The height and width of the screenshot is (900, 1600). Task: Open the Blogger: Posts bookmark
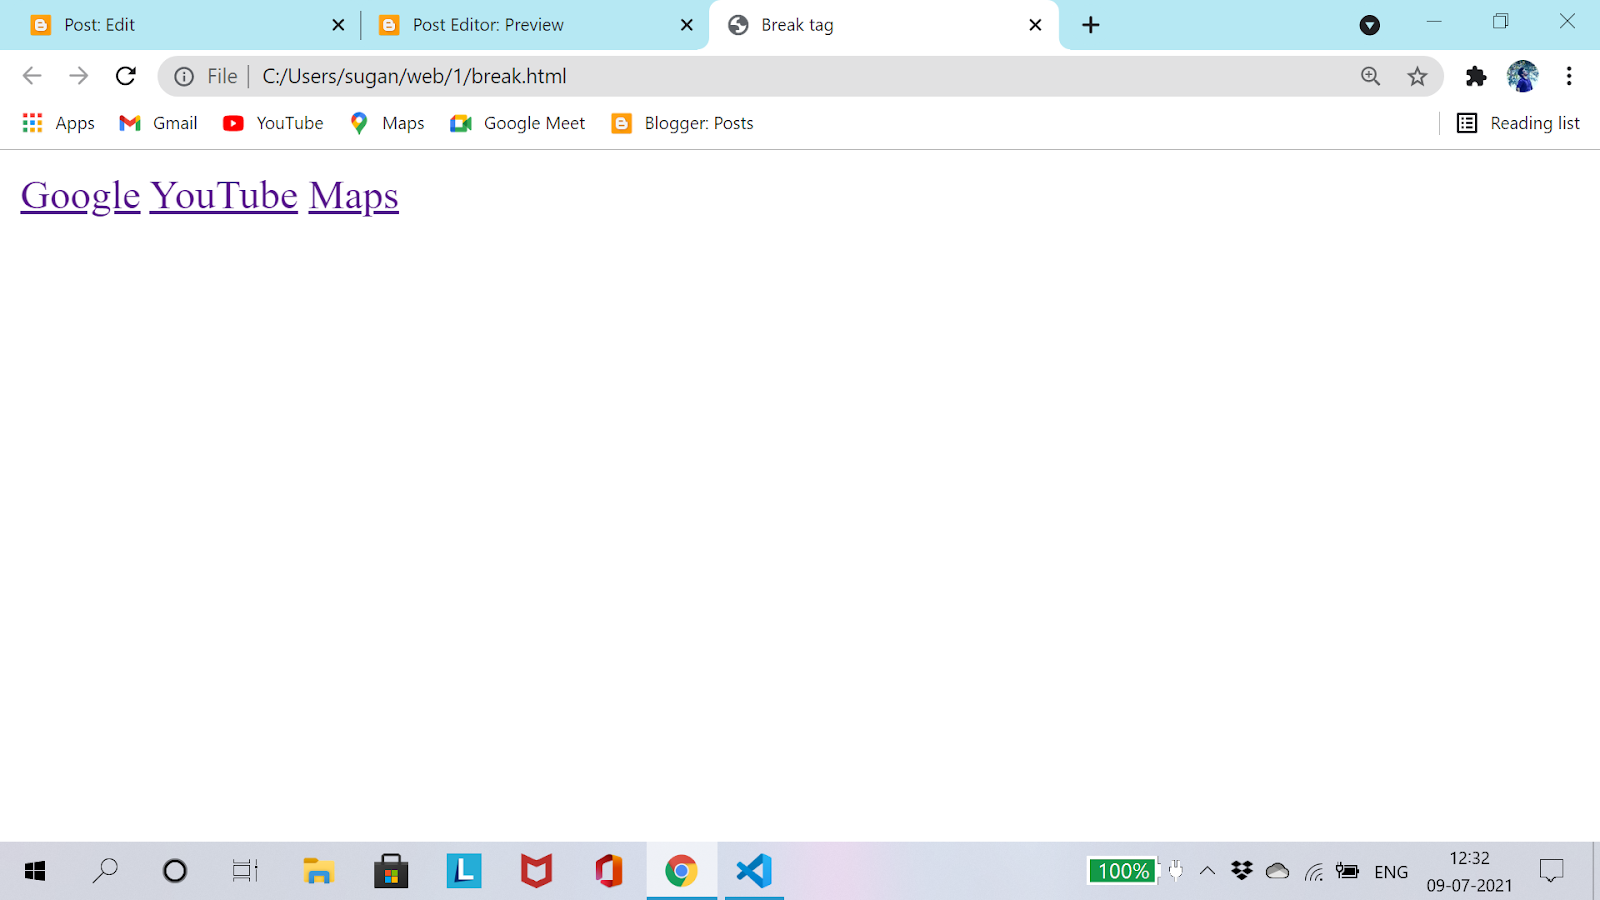[683, 123]
